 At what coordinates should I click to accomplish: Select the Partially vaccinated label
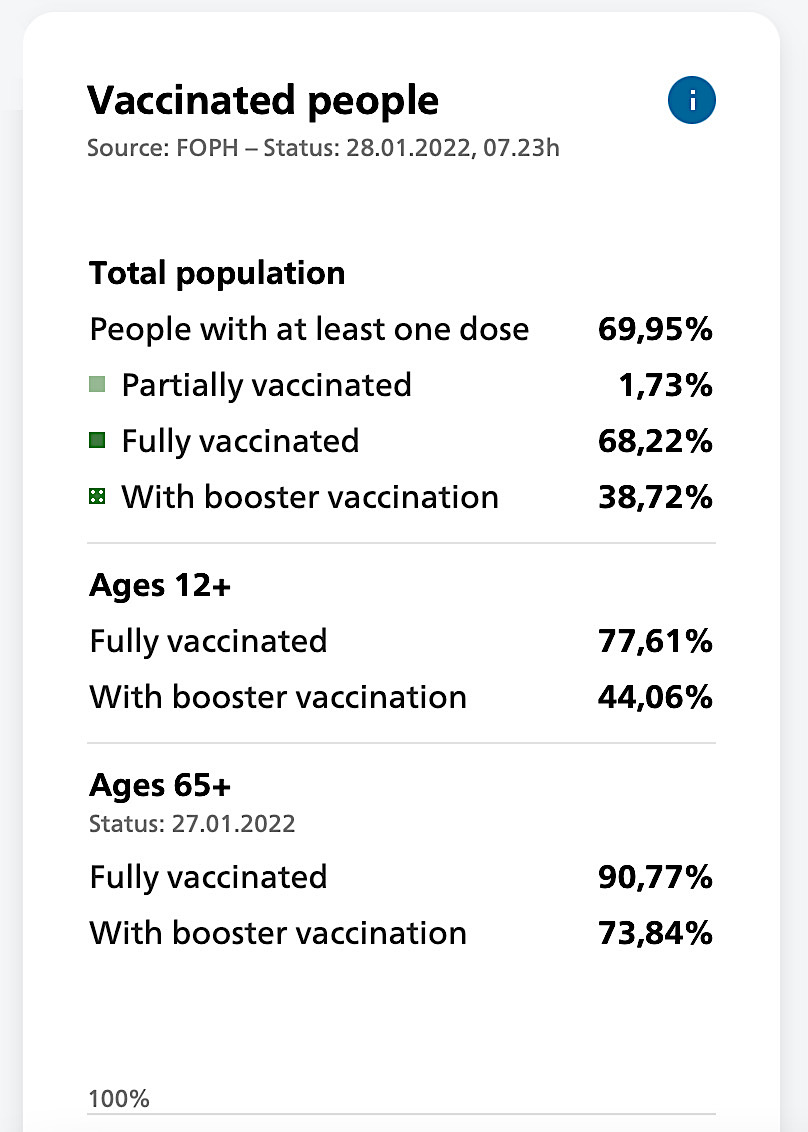(x=266, y=385)
